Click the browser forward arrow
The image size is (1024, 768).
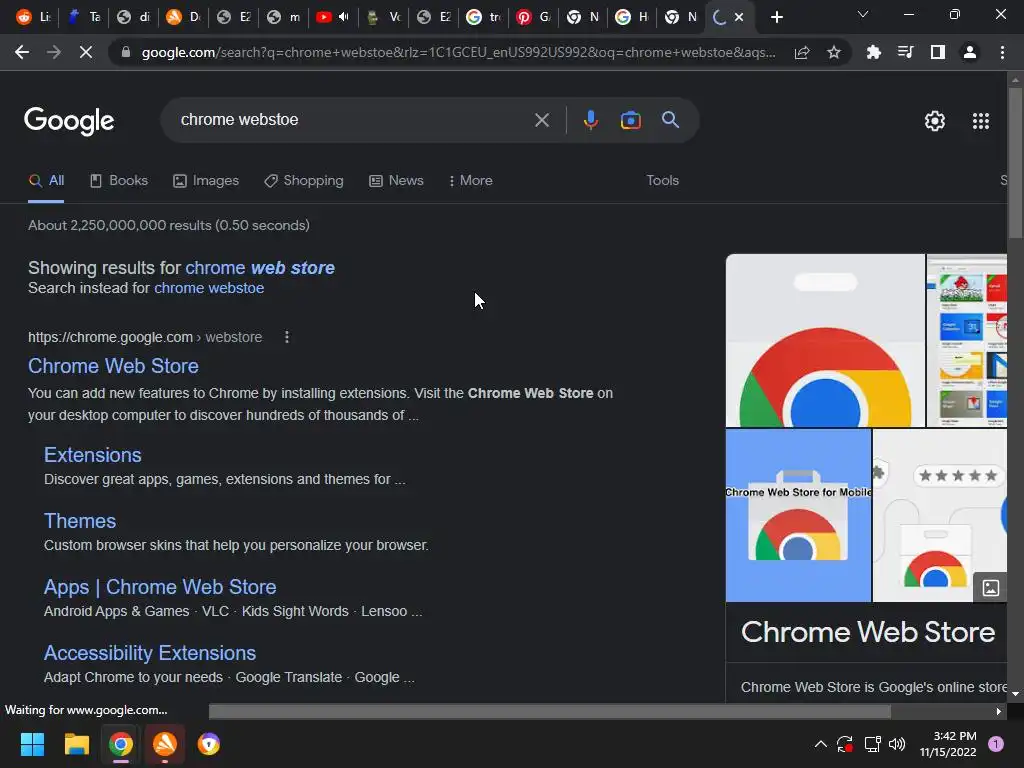click(54, 52)
